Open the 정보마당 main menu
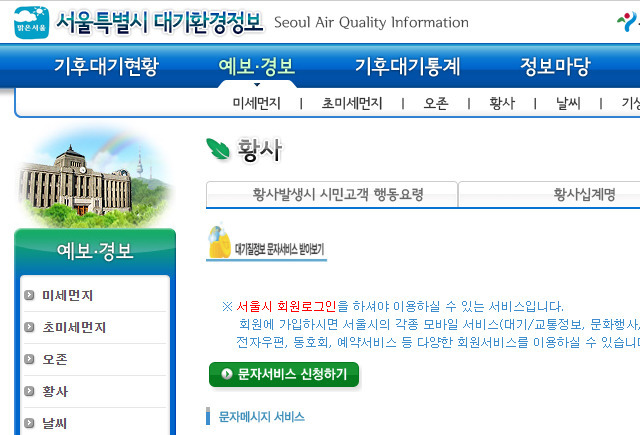Viewport: 640px width, 435px height. (x=555, y=66)
